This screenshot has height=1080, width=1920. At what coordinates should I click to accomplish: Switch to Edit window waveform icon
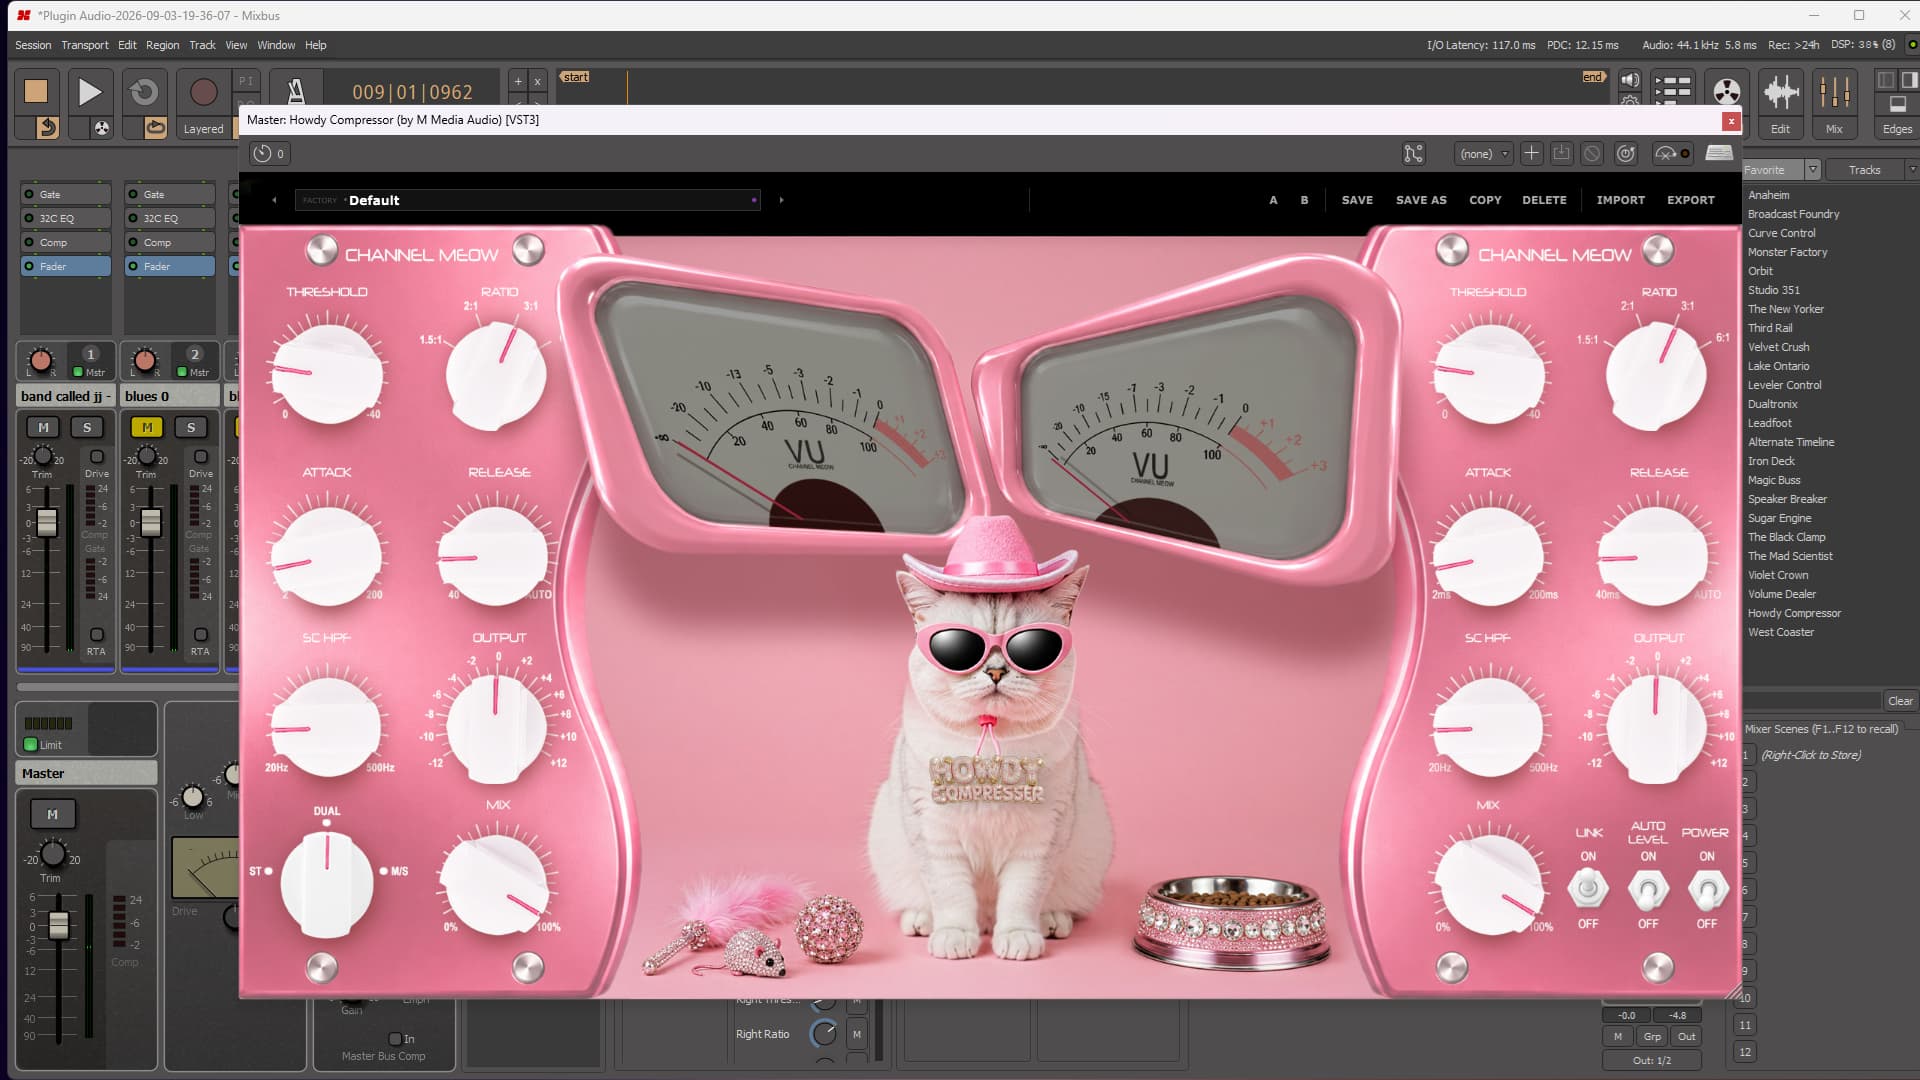click(x=1781, y=93)
